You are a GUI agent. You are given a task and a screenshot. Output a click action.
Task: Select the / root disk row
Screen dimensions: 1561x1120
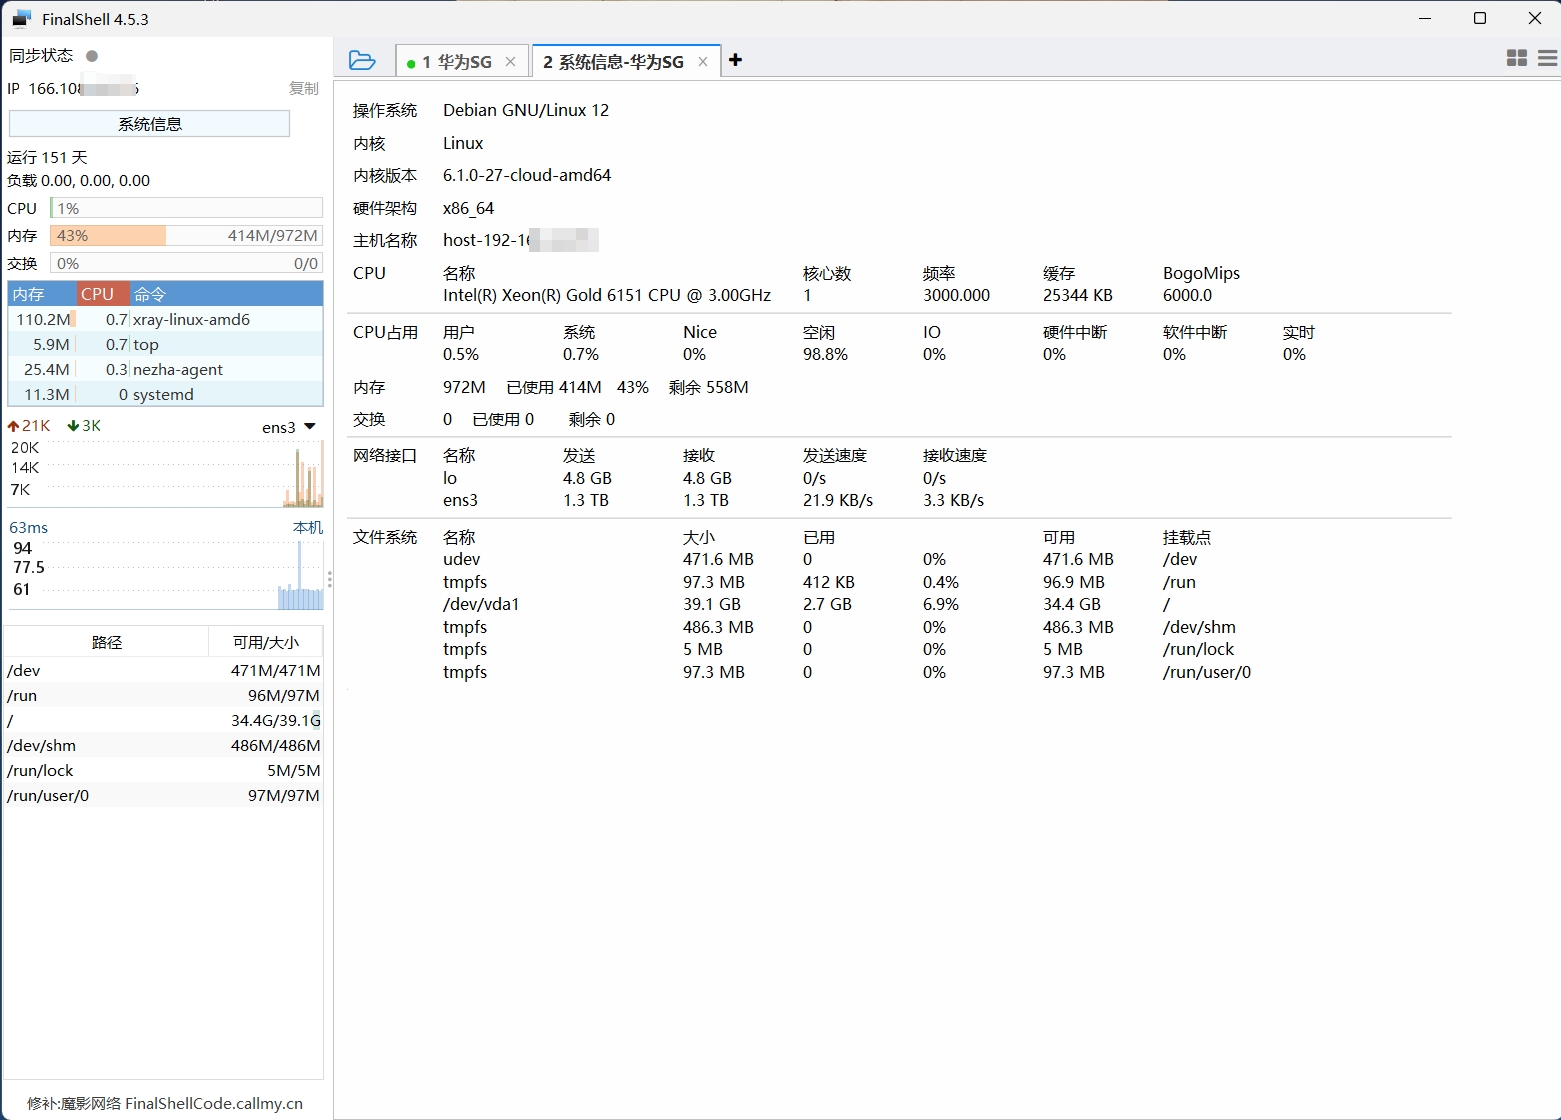pyautogui.click(x=164, y=720)
